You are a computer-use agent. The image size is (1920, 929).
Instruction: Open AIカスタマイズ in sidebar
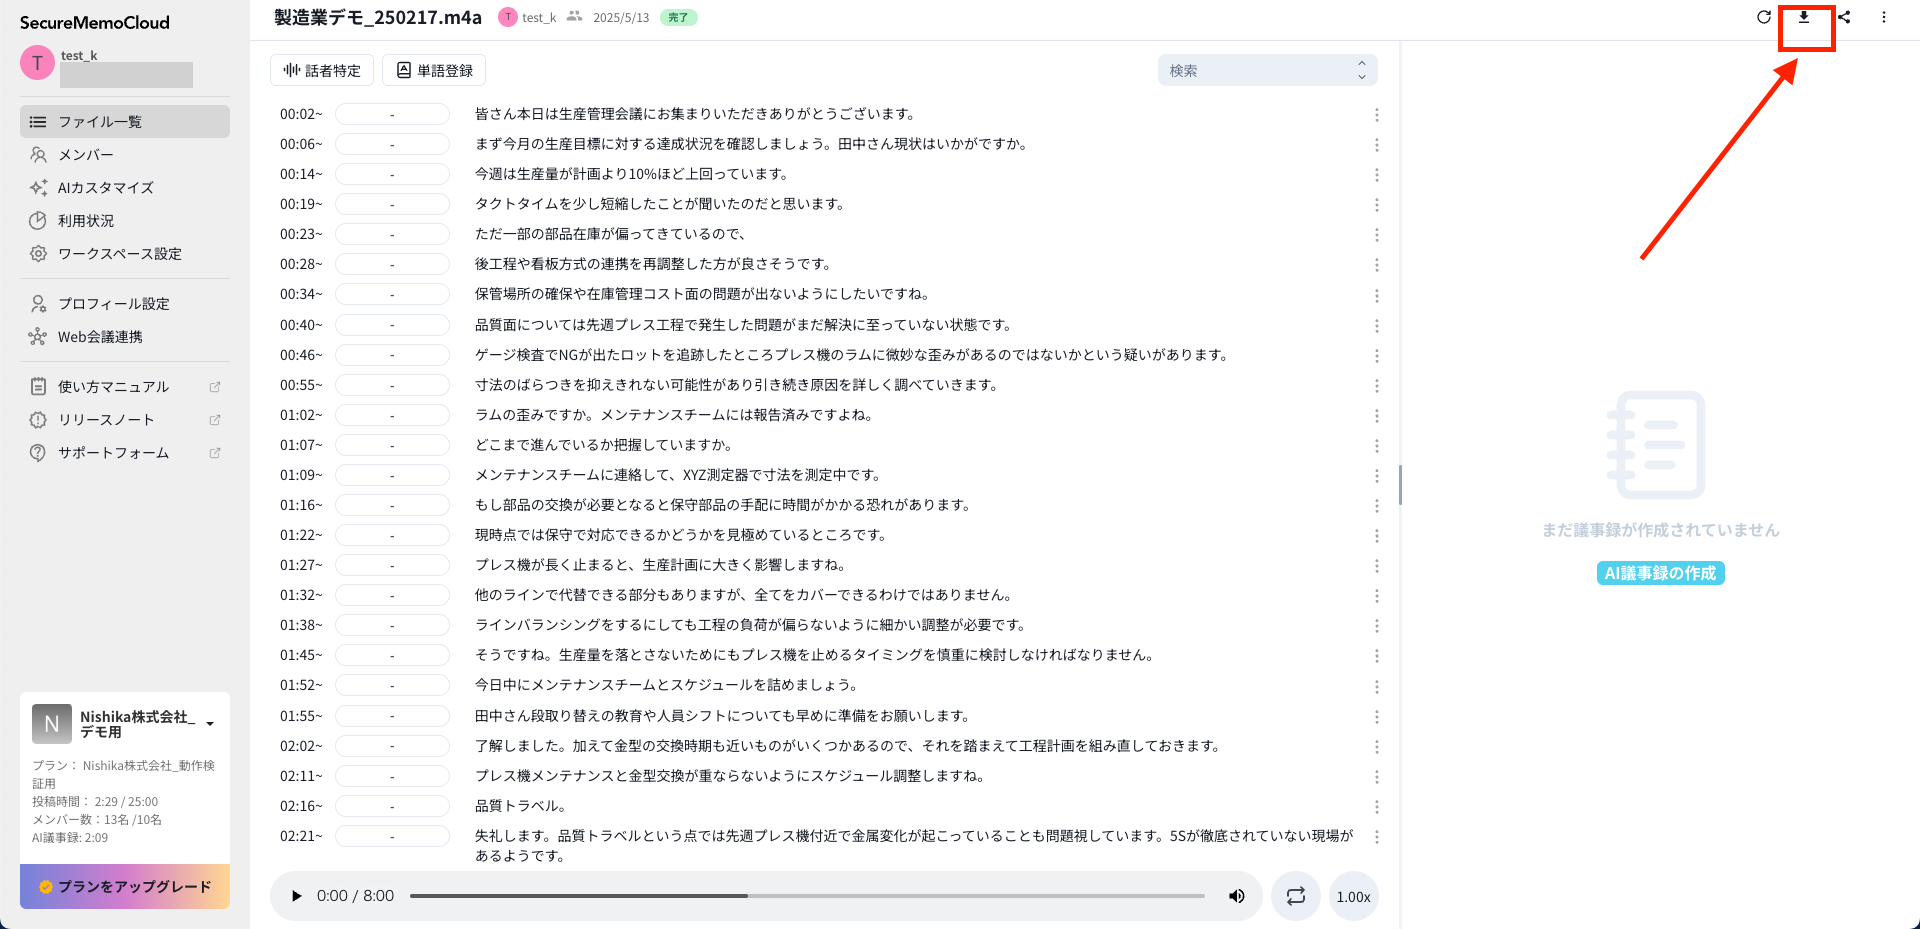(x=105, y=188)
